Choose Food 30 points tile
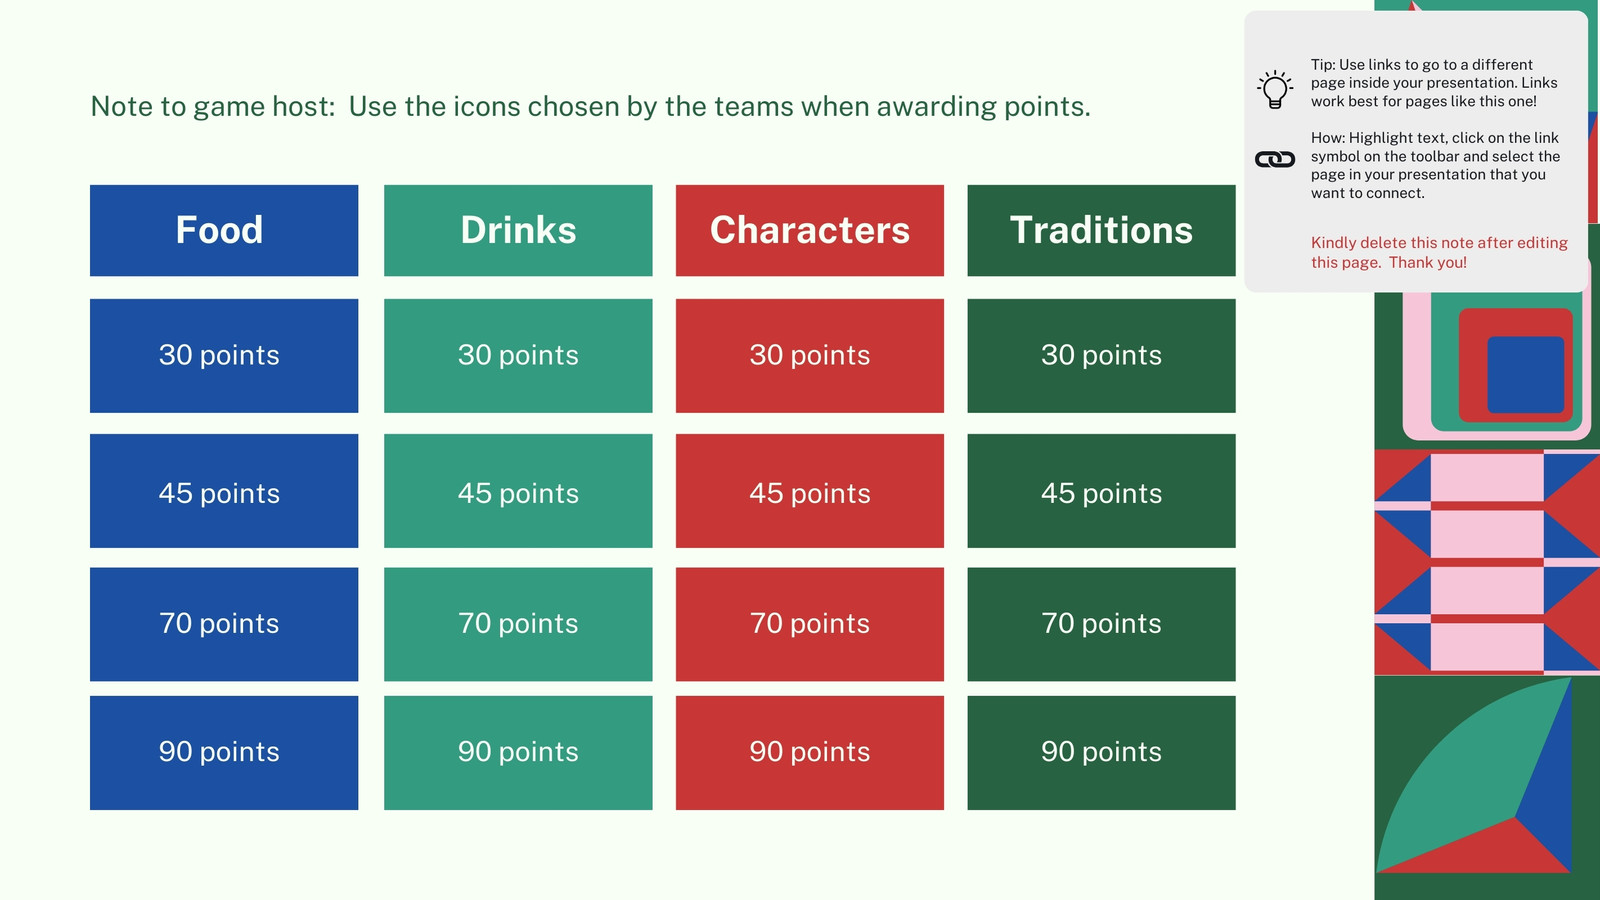This screenshot has width=1600, height=900. point(224,355)
